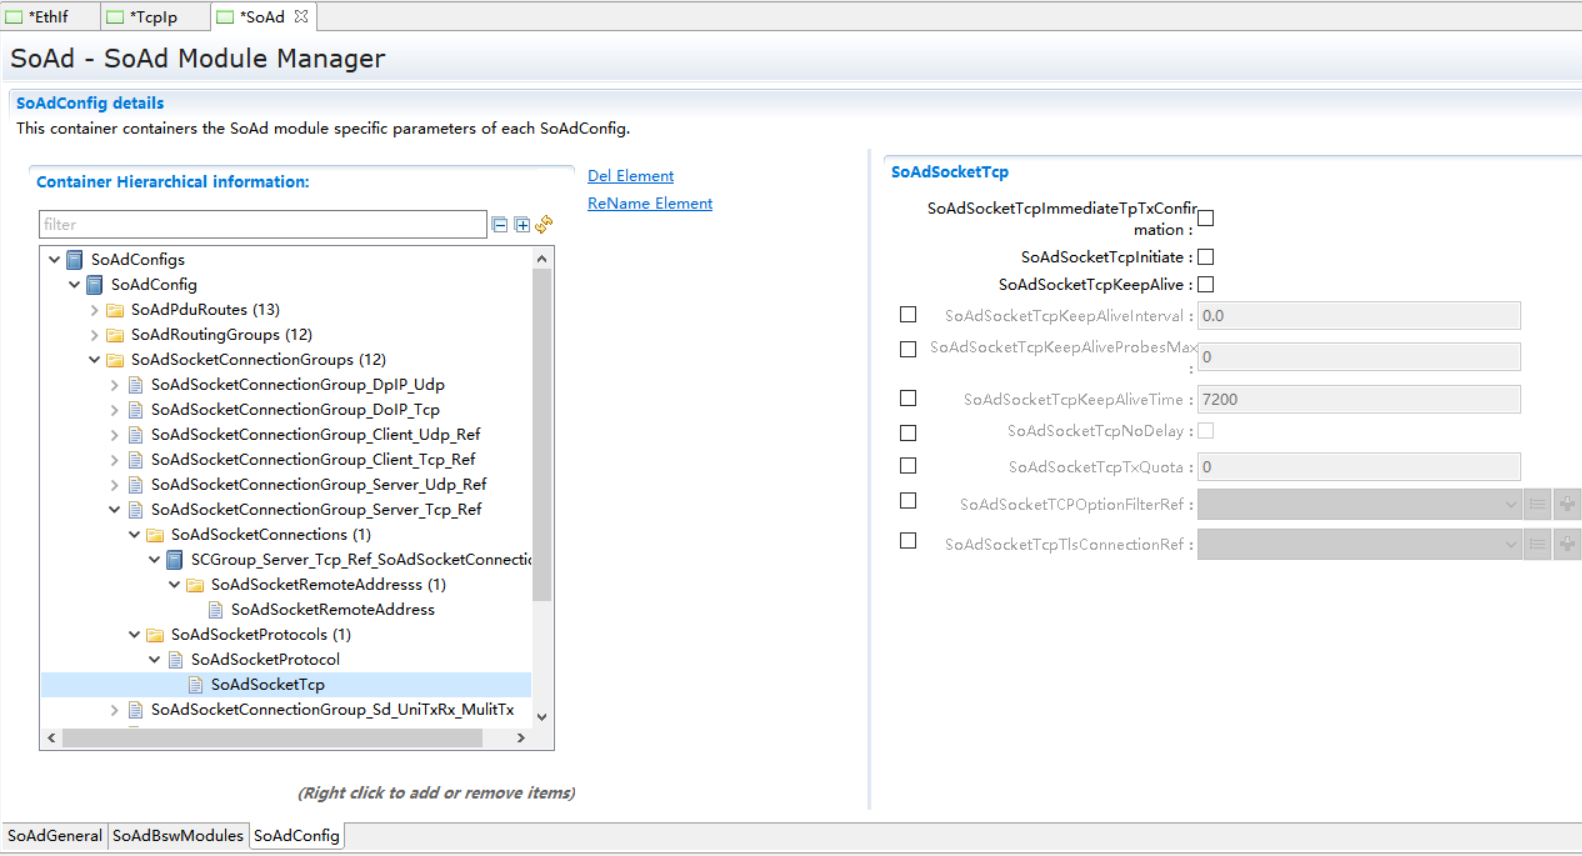
Task: Toggle the SoAdSocketTcpKeepAlive checkbox
Action: click(x=1206, y=285)
